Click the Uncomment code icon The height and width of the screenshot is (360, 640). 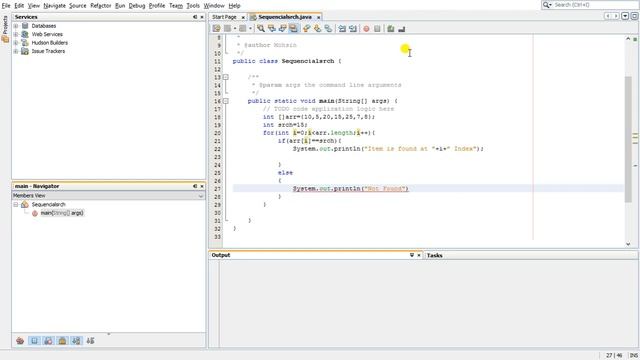click(x=402, y=29)
